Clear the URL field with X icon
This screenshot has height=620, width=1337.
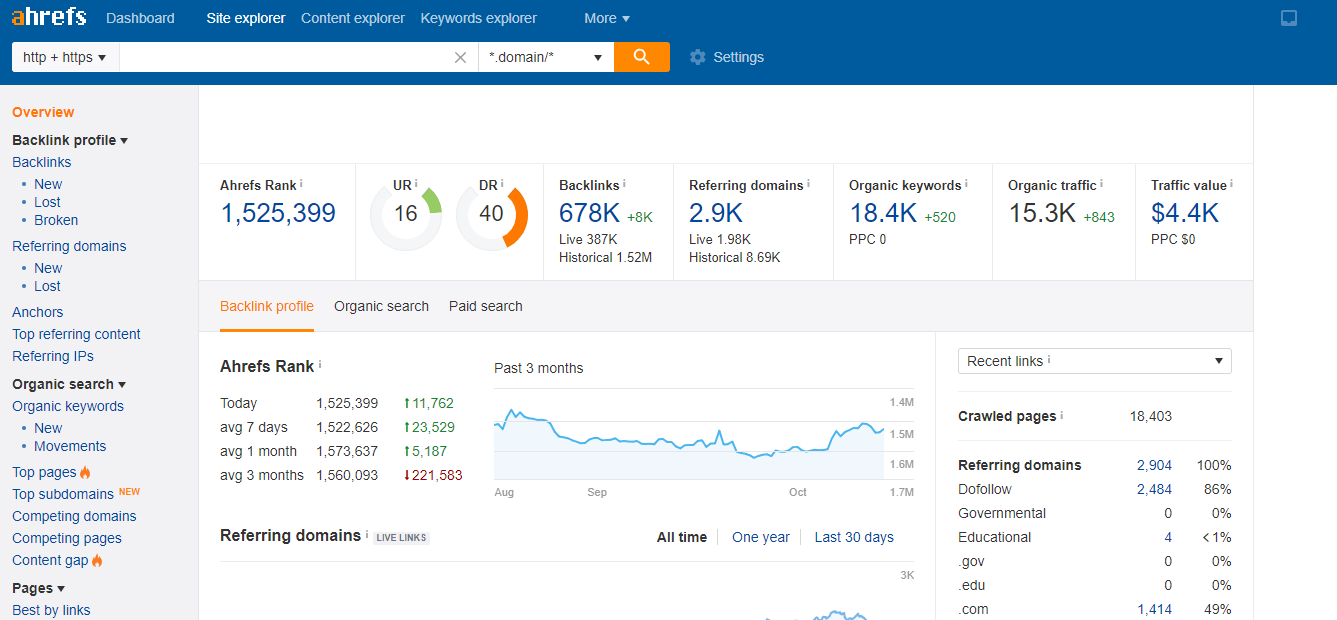[x=460, y=57]
